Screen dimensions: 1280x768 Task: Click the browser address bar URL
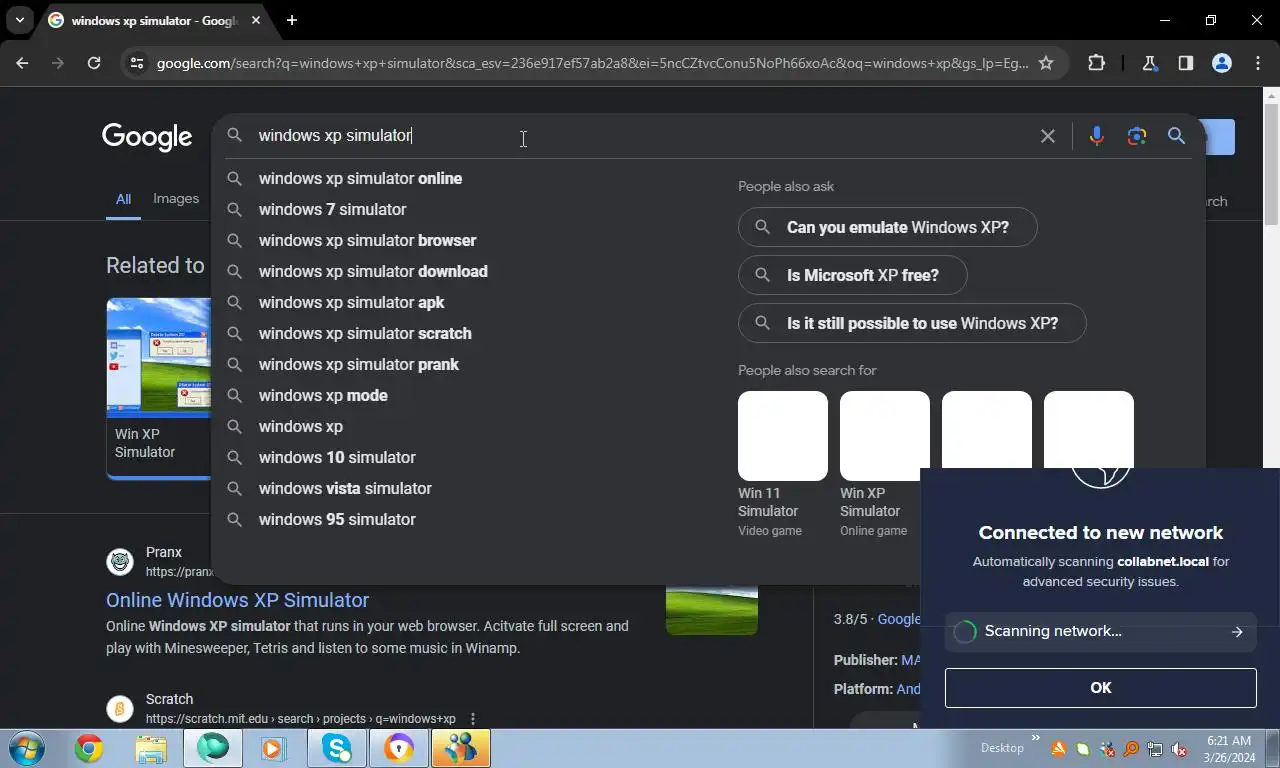592,63
